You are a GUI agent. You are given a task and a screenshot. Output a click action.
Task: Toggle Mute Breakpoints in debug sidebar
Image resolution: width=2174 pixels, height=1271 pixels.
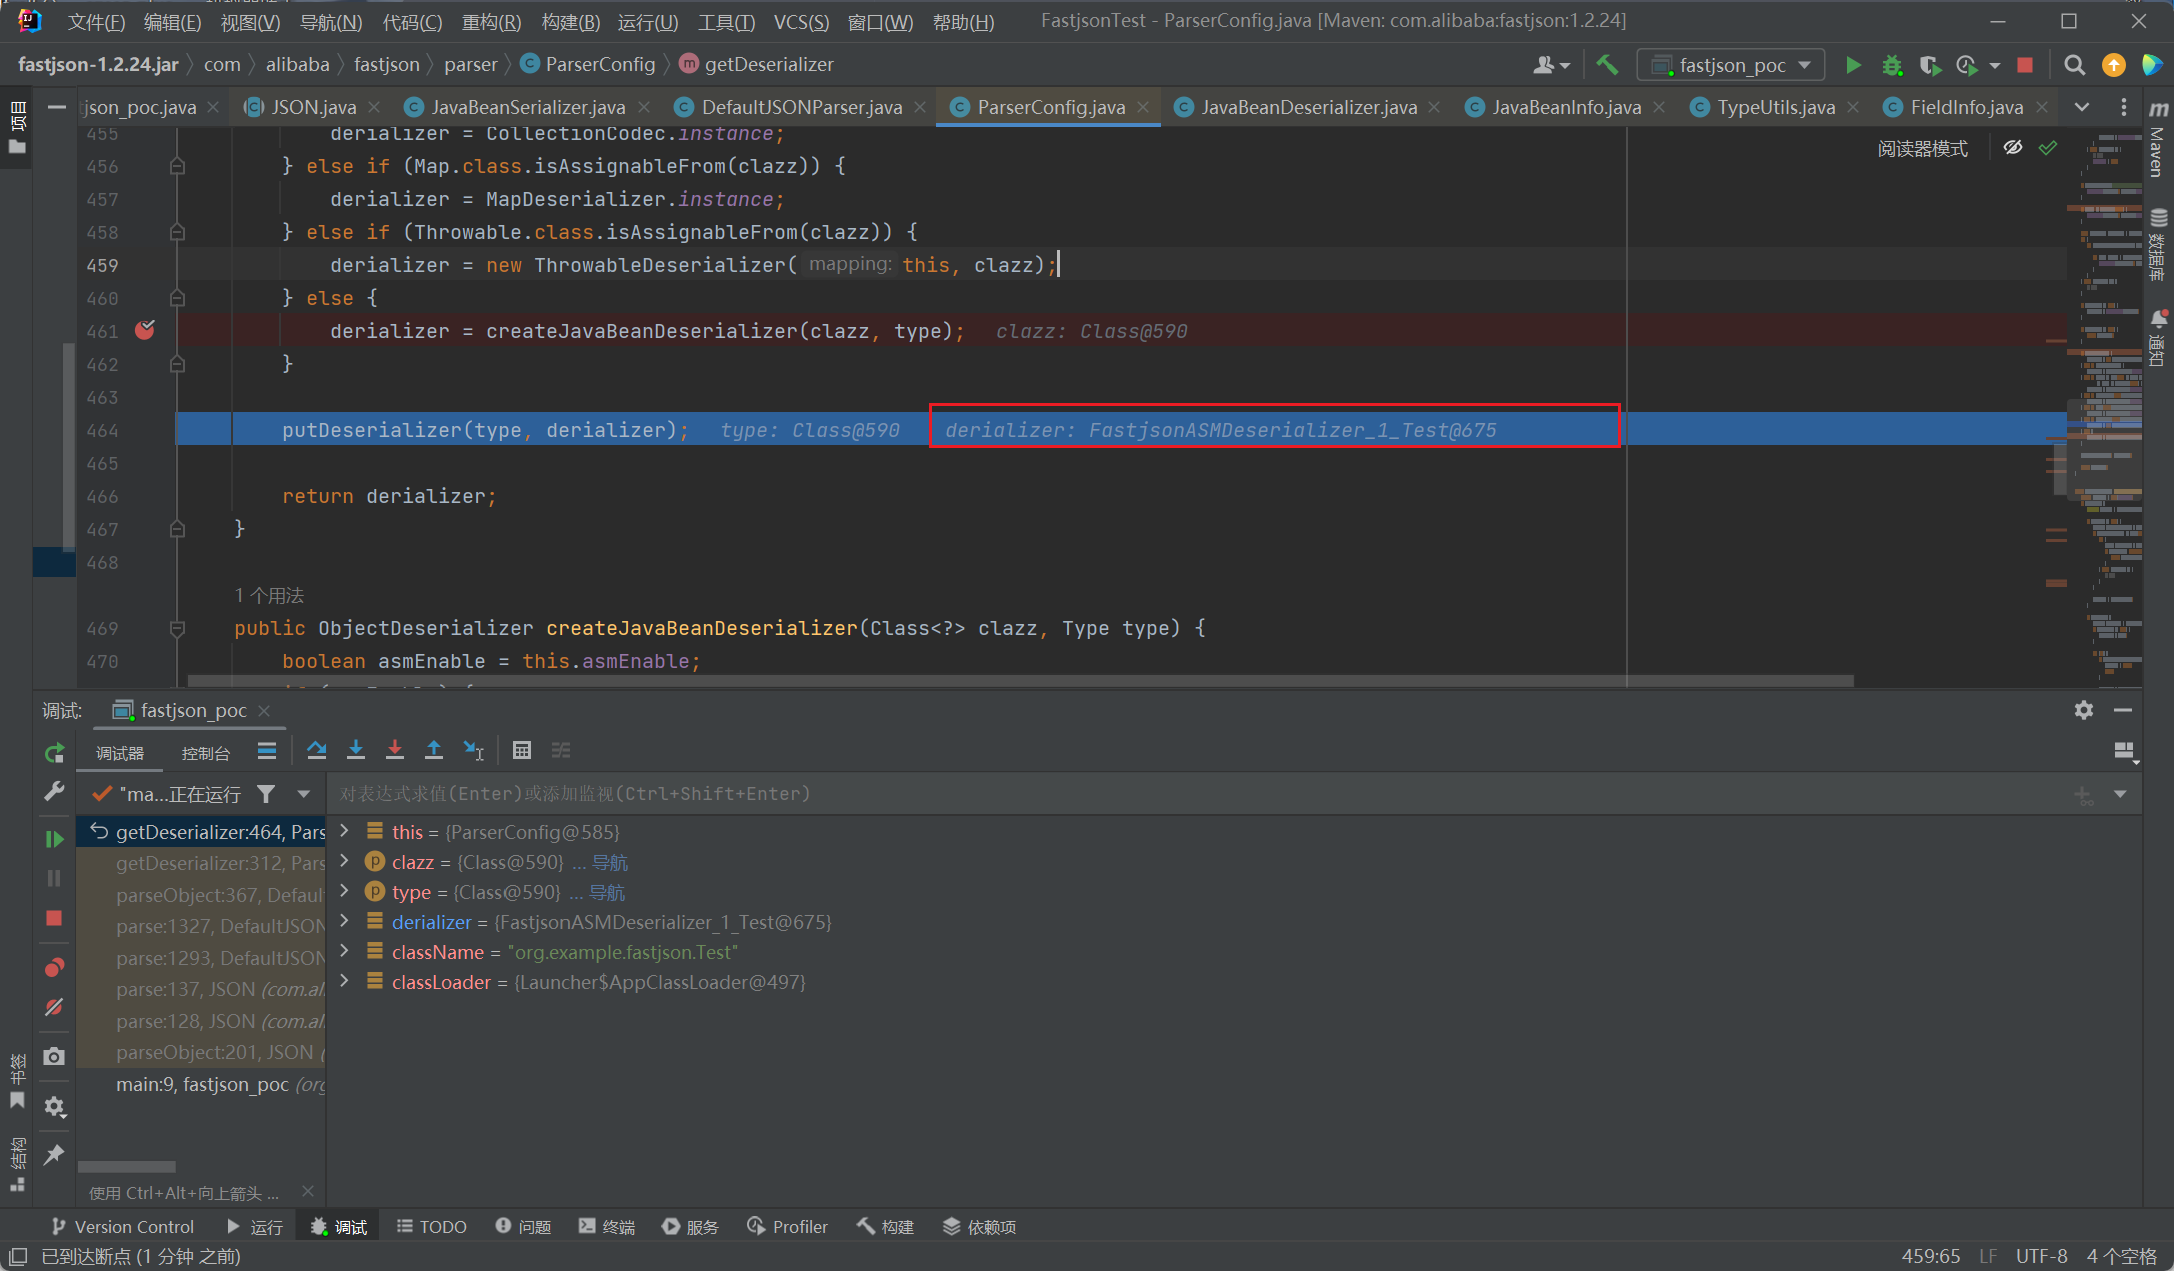coord(54,1007)
